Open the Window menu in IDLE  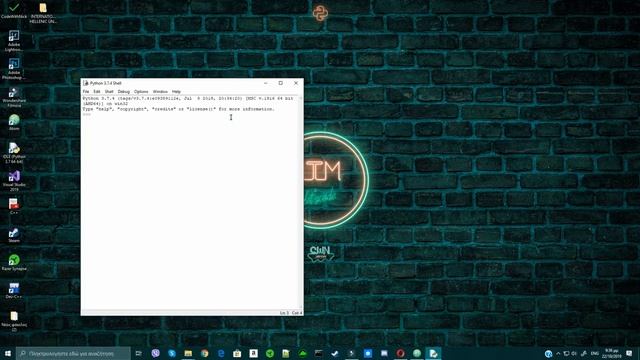click(x=160, y=91)
